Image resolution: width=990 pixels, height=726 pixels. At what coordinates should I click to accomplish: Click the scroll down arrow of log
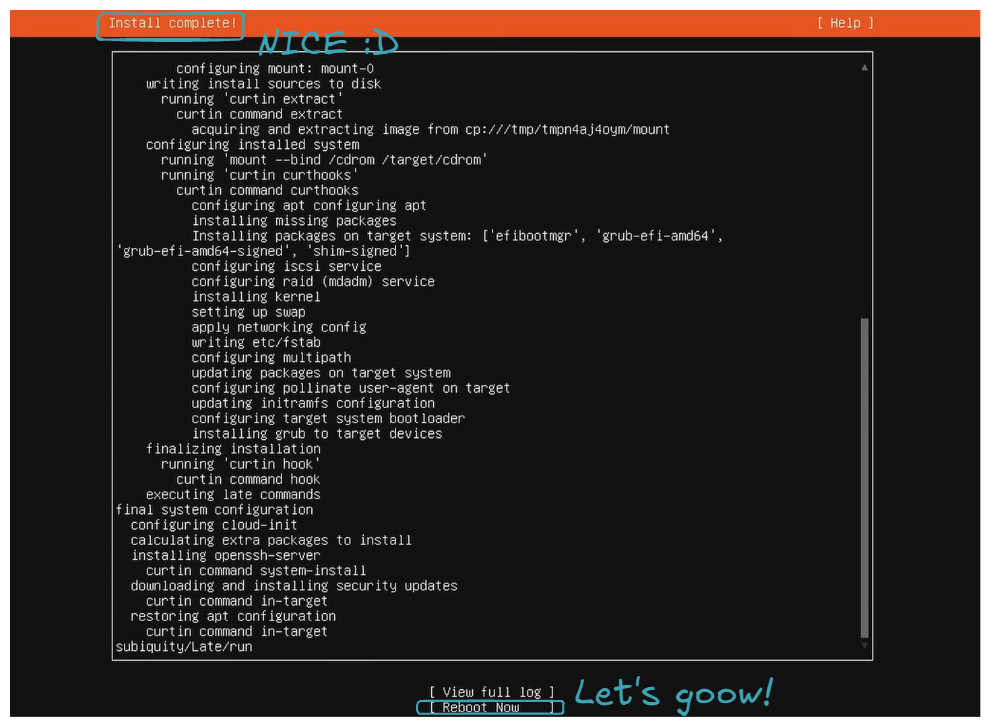click(864, 647)
